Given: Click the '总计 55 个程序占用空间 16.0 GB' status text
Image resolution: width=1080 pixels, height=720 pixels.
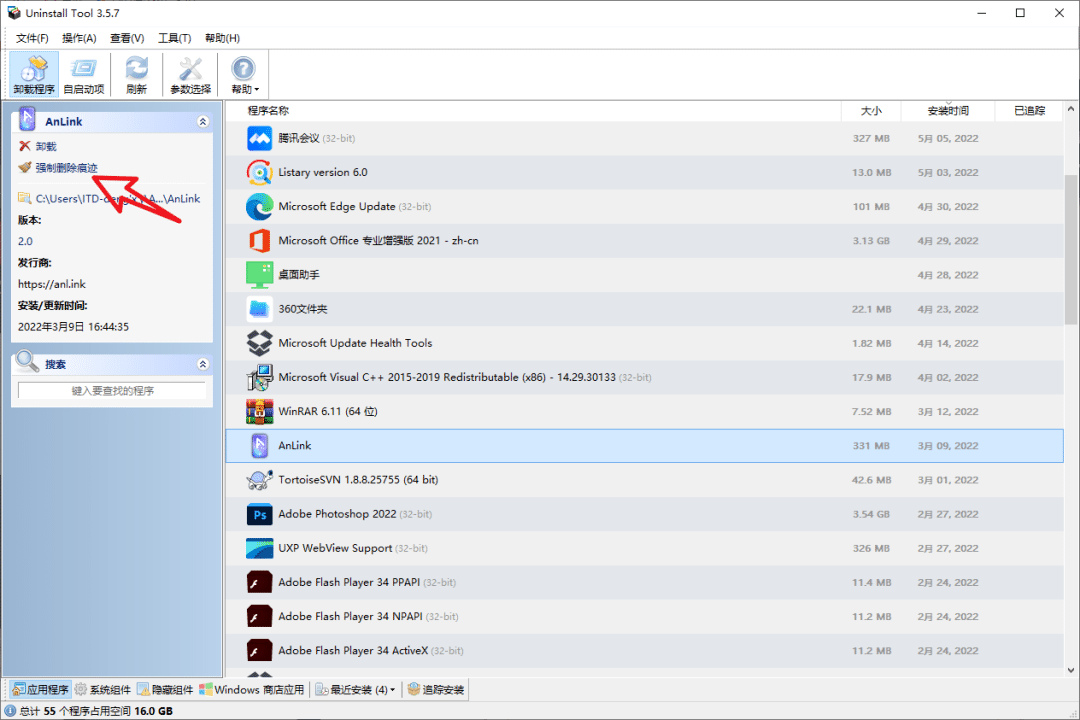Looking at the screenshot, I should click(x=96, y=710).
